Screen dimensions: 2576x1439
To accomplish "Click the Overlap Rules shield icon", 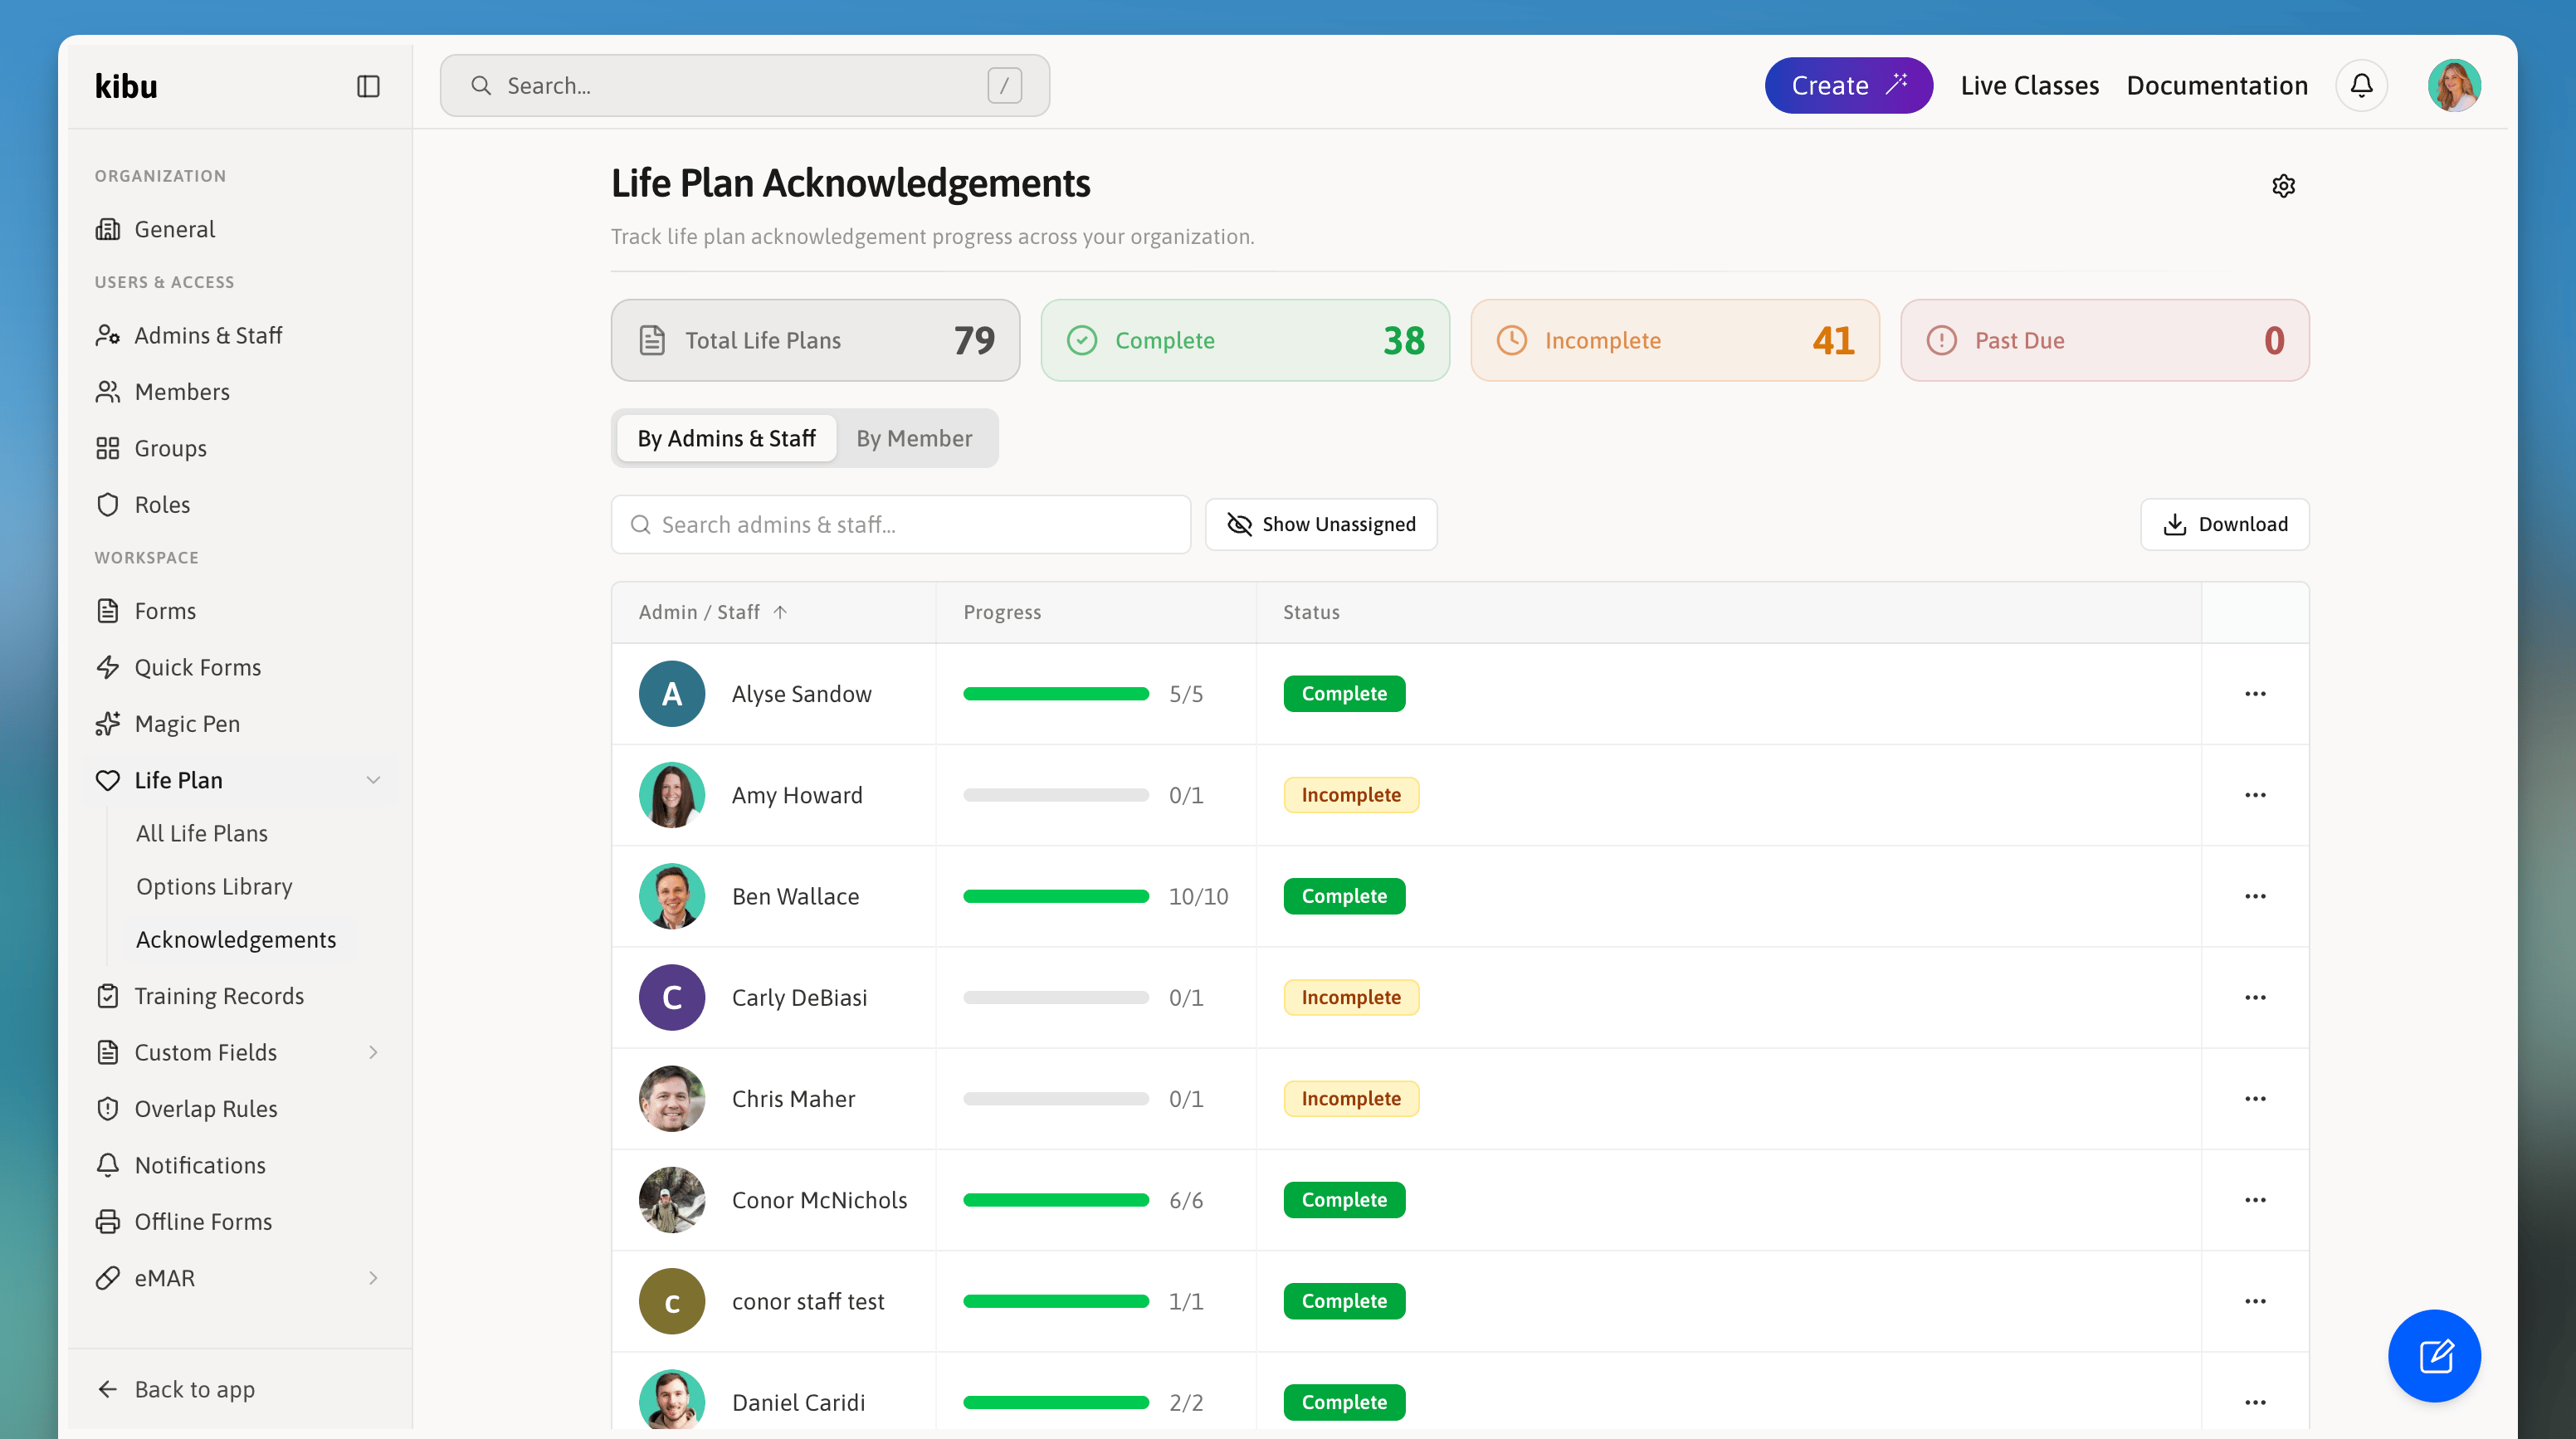I will click(x=108, y=1108).
